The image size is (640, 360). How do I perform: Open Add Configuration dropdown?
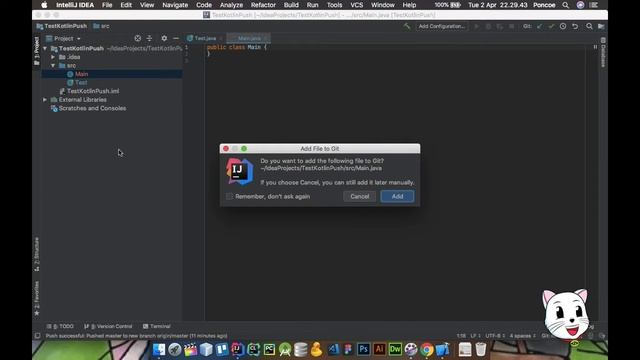pos(442,26)
